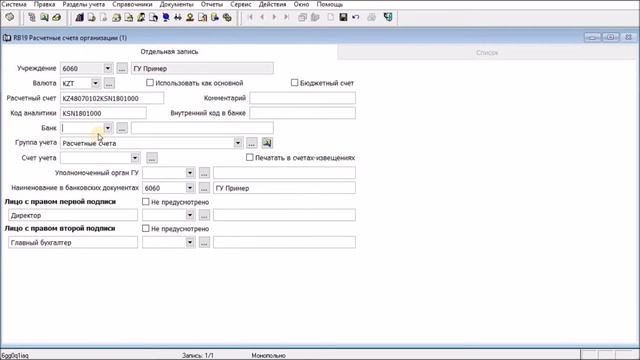The image size is (640, 360).
Task: Open the Сервис menu
Action: [241, 4]
